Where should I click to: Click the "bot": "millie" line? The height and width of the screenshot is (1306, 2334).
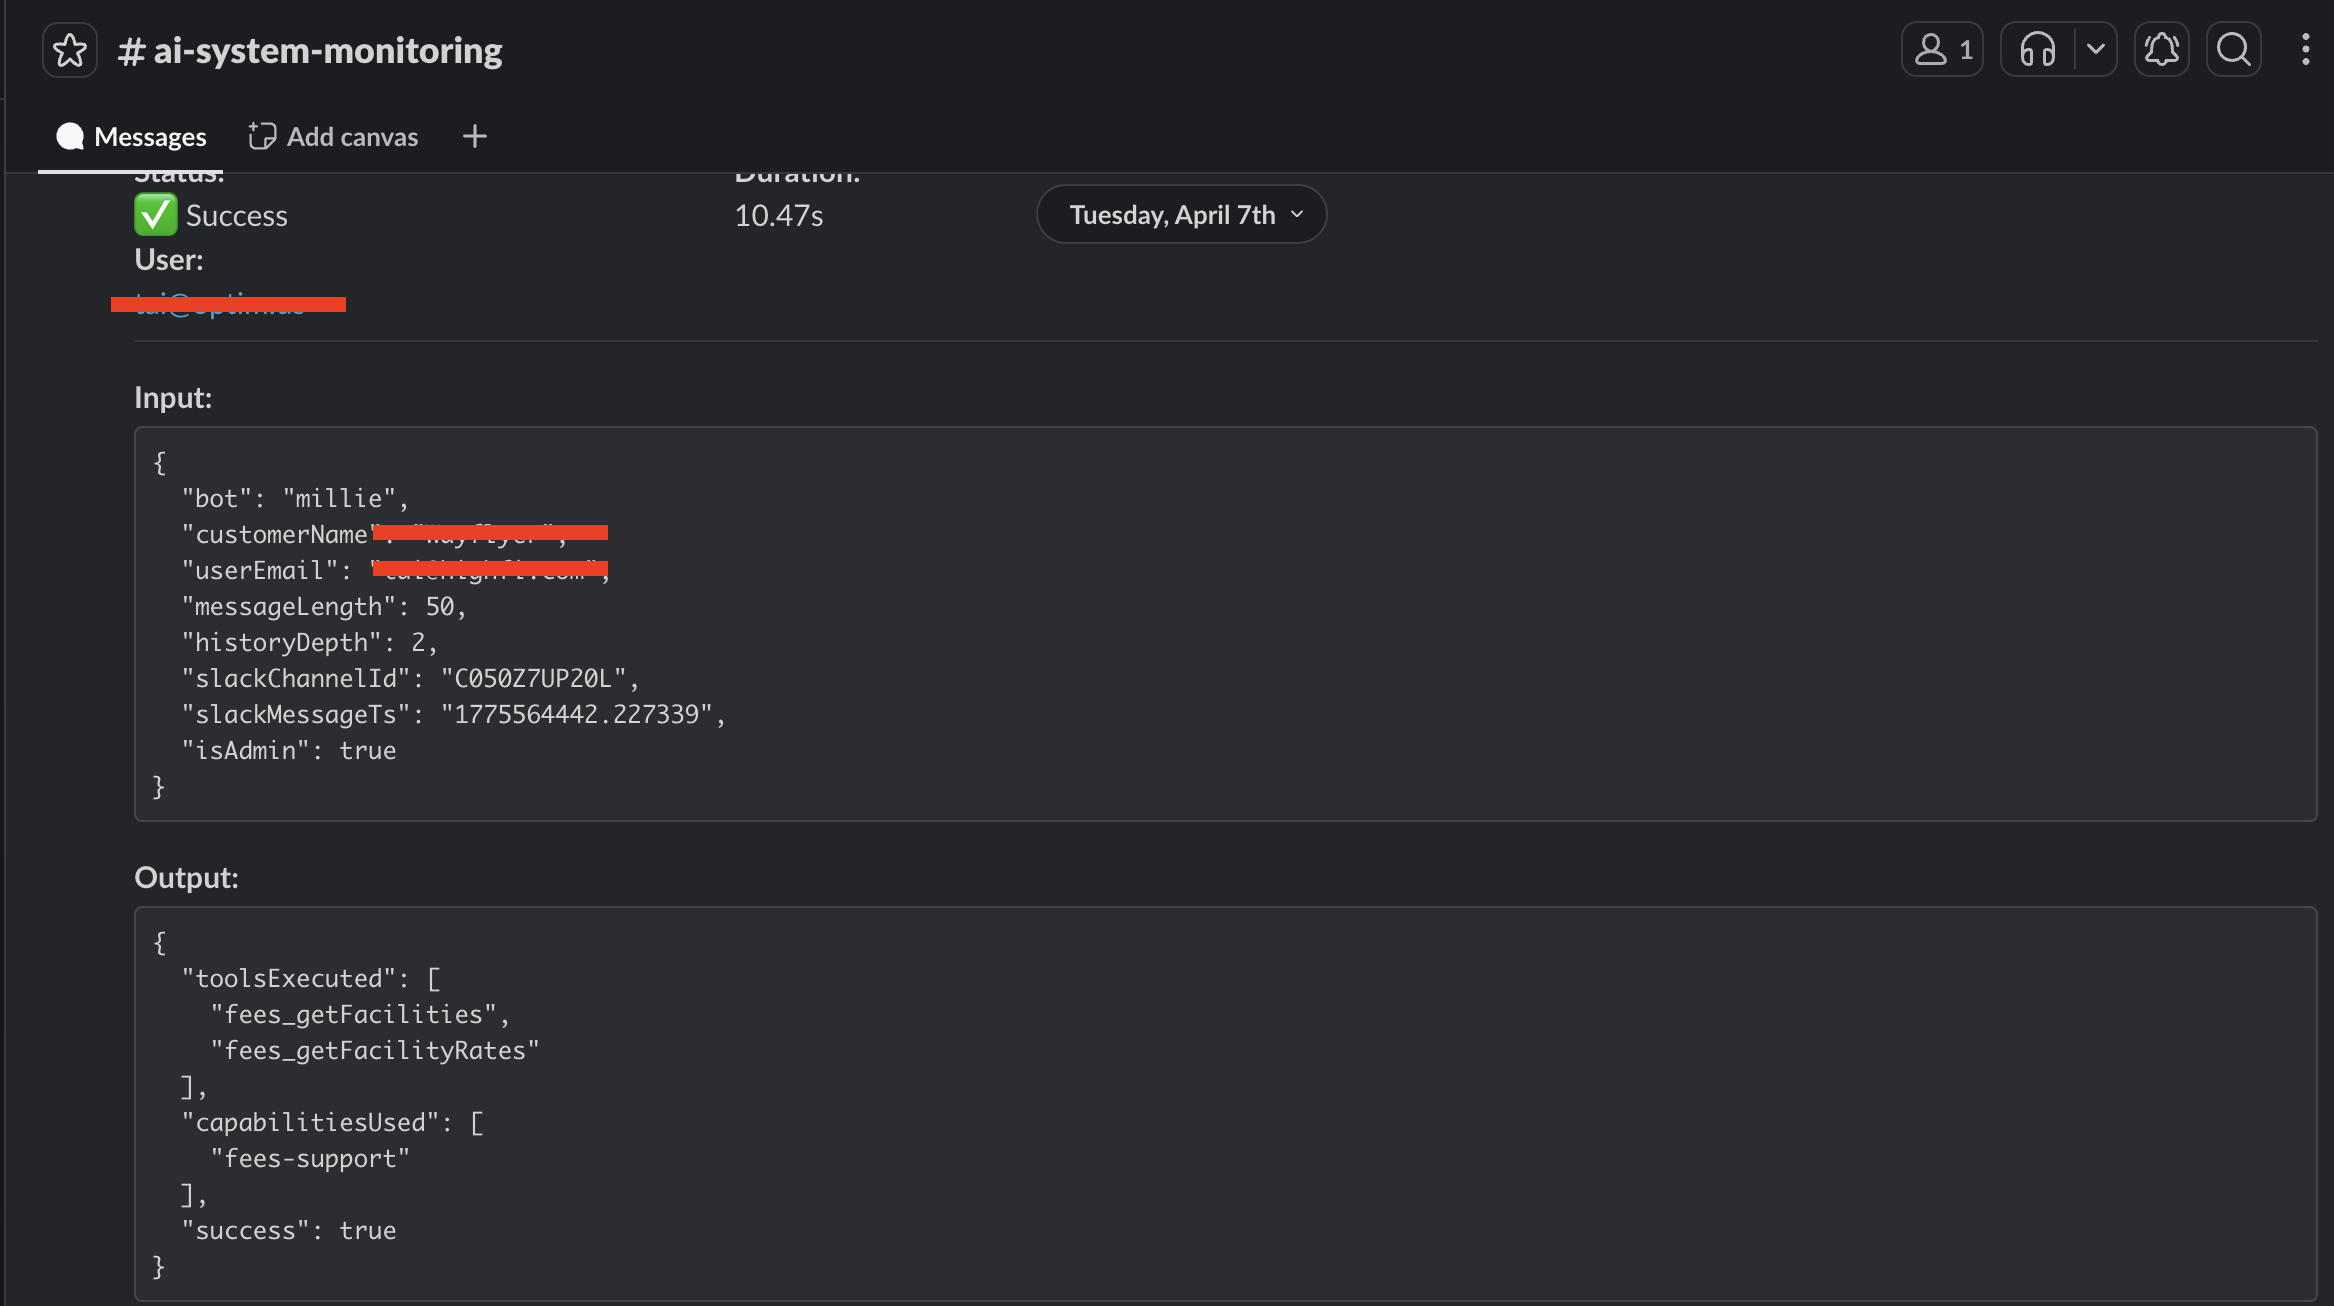pos(295,498)
